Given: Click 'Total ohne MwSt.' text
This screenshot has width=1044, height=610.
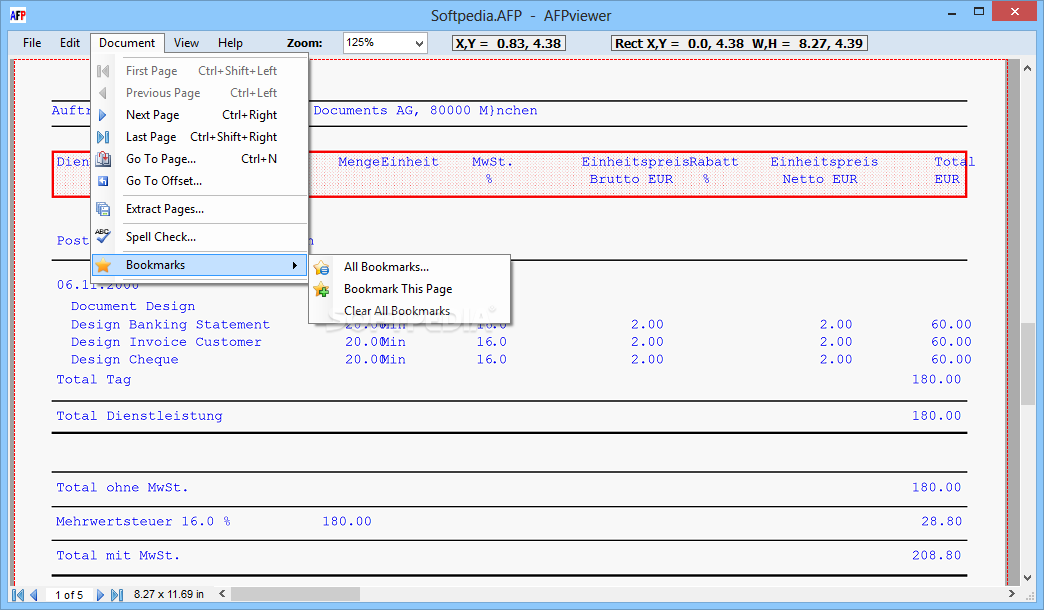Looking at the screenshot, I should click(x=122, y=487).
